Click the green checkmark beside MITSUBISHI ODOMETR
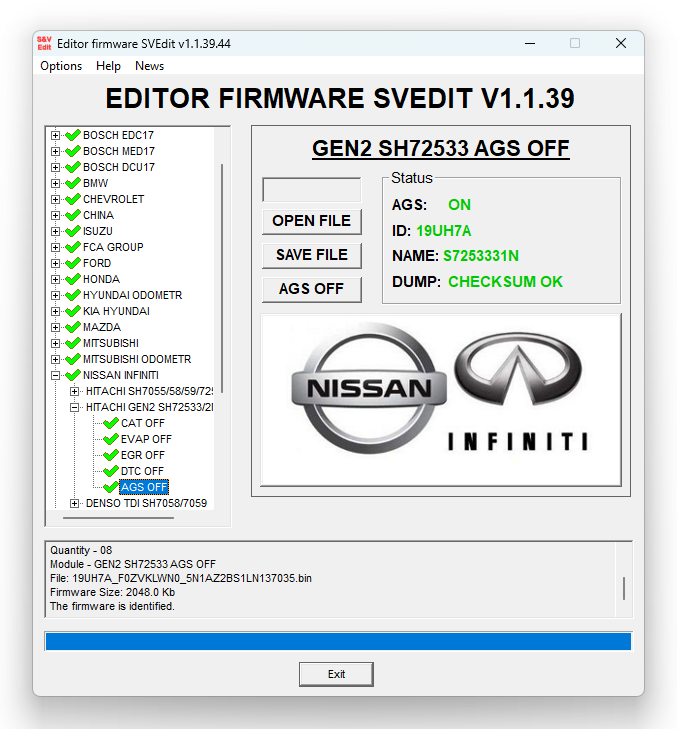The width and height of the screenshot is (677, 729). 73,359
